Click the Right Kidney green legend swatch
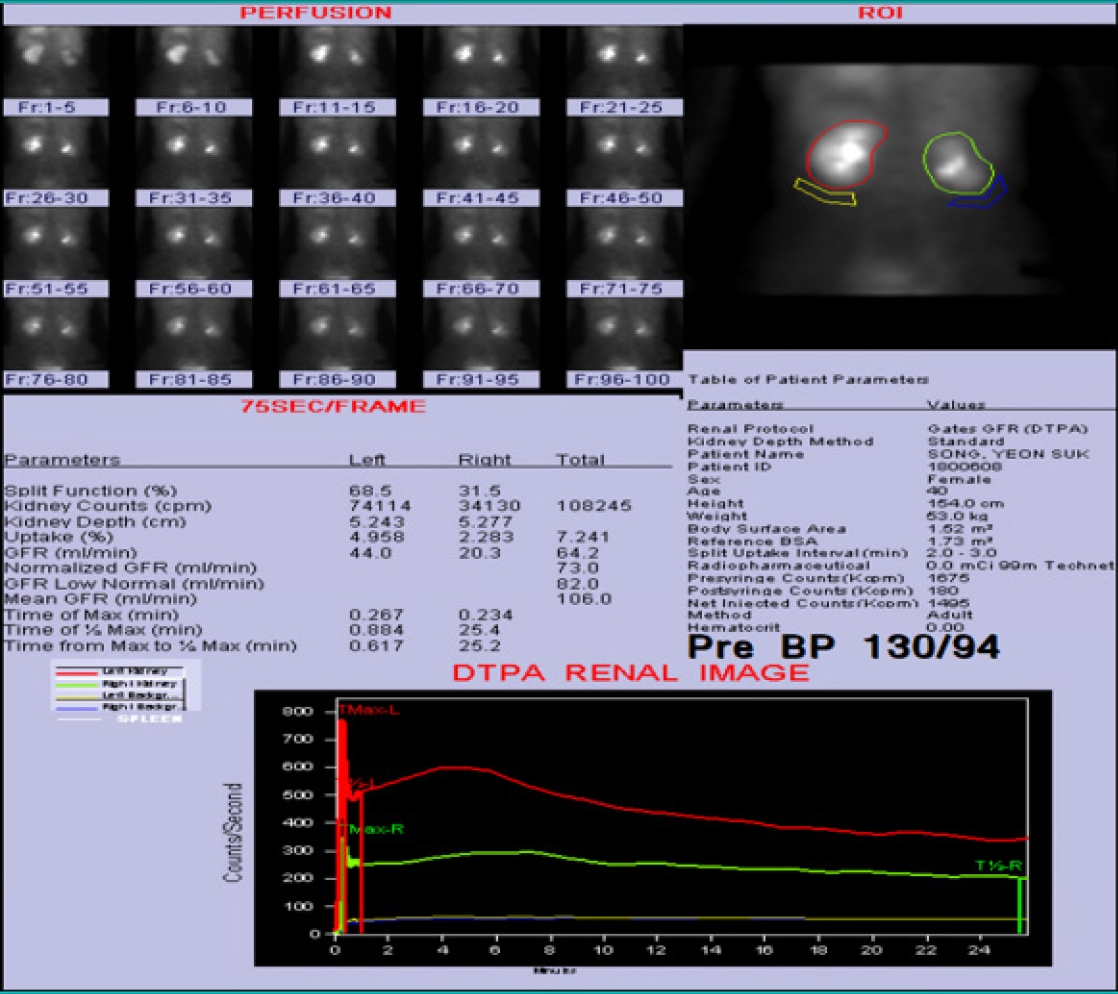This screenshot has height=994, width=1118. pos(76,685)
